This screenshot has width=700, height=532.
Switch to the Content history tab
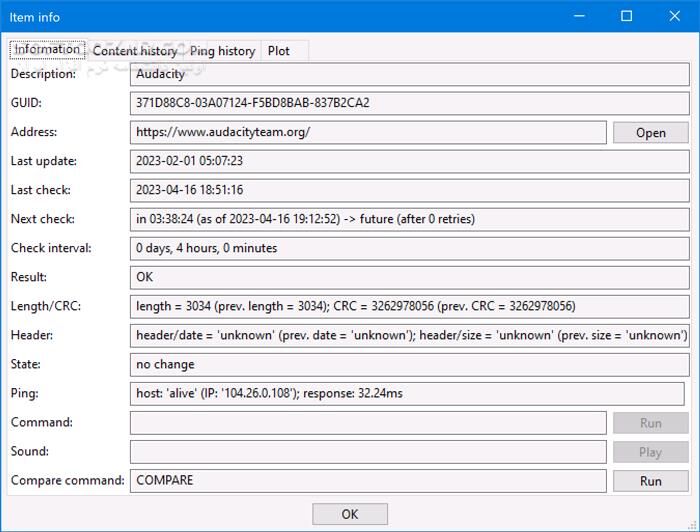(135, 50)
